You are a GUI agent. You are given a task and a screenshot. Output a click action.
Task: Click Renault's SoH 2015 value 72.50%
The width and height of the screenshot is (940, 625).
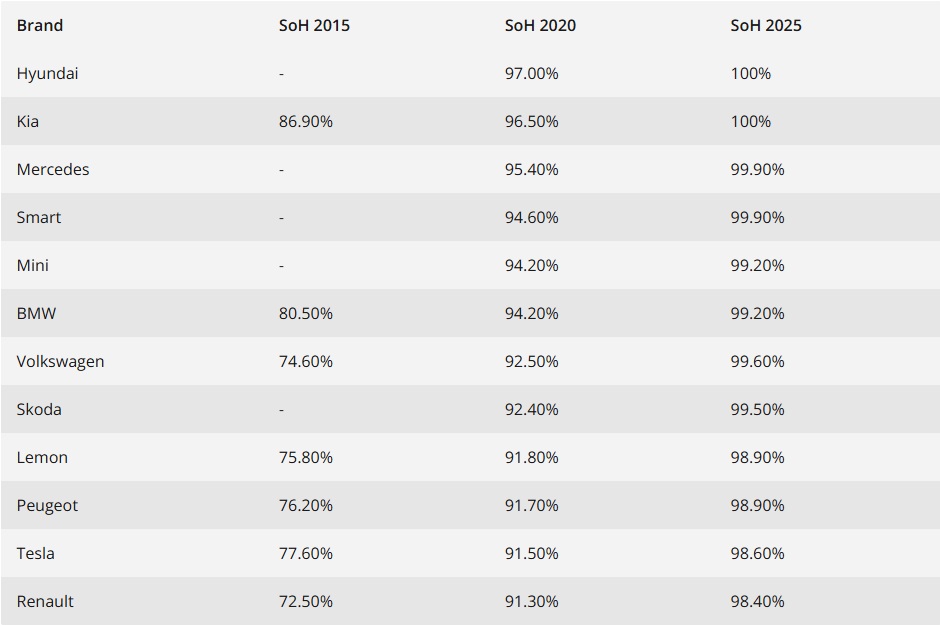tap(305, 601)
